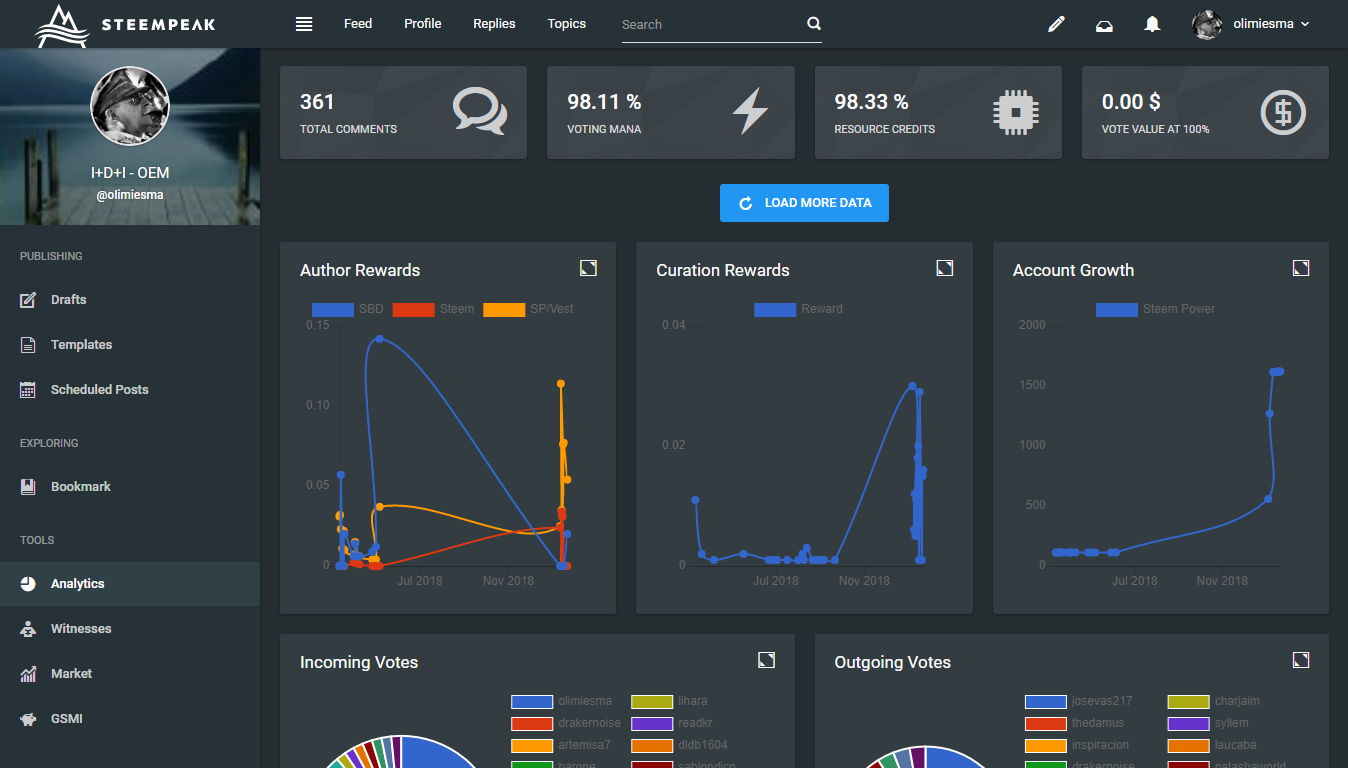Click the search magnifier icon
The height and width of the screenshot is (768, 1348).
click(x=814, y=24)
